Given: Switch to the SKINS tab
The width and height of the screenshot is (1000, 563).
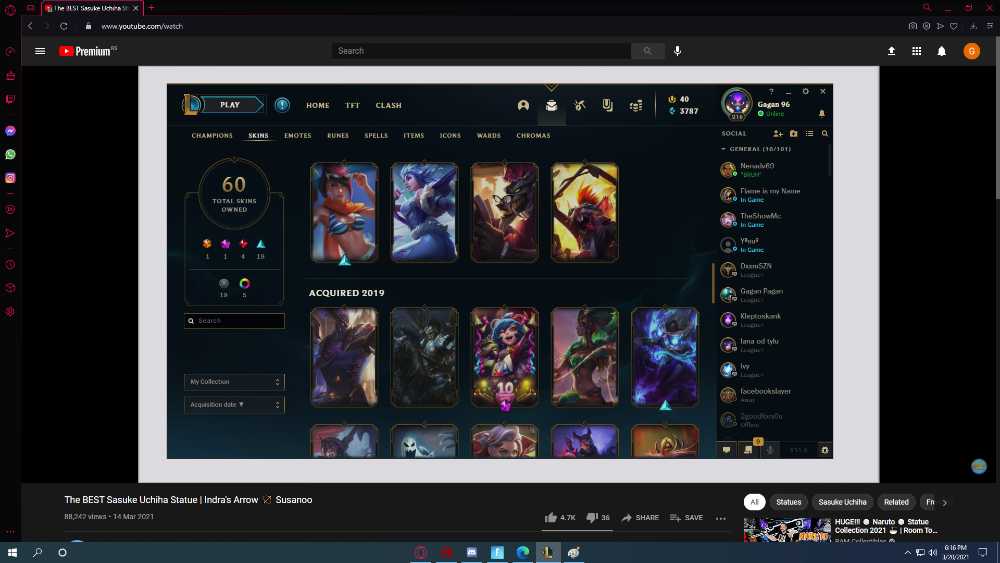Looking at the screenshot, I should 258,135.
